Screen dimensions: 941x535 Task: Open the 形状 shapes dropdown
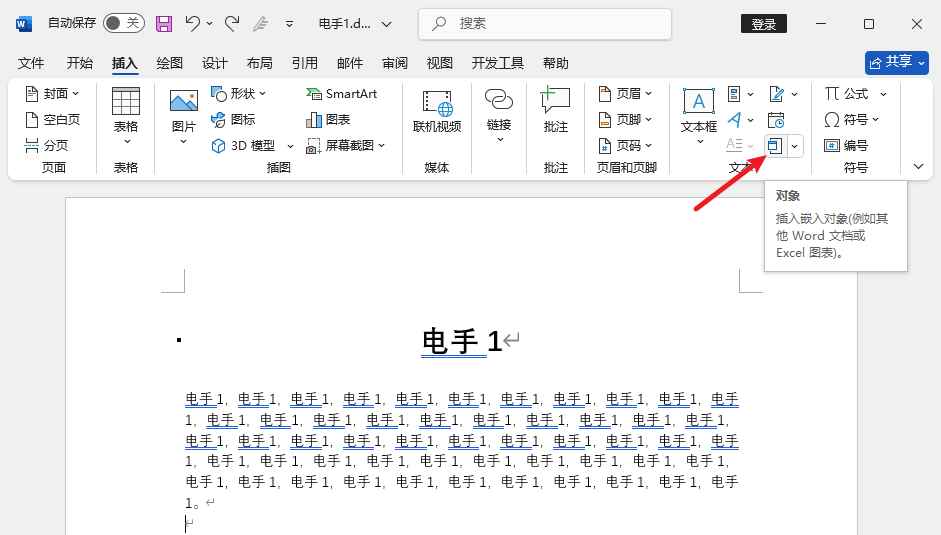point(239,94)
